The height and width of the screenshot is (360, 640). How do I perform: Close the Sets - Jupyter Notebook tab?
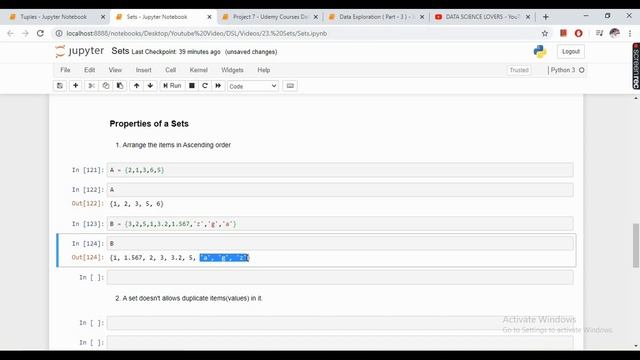209,17
